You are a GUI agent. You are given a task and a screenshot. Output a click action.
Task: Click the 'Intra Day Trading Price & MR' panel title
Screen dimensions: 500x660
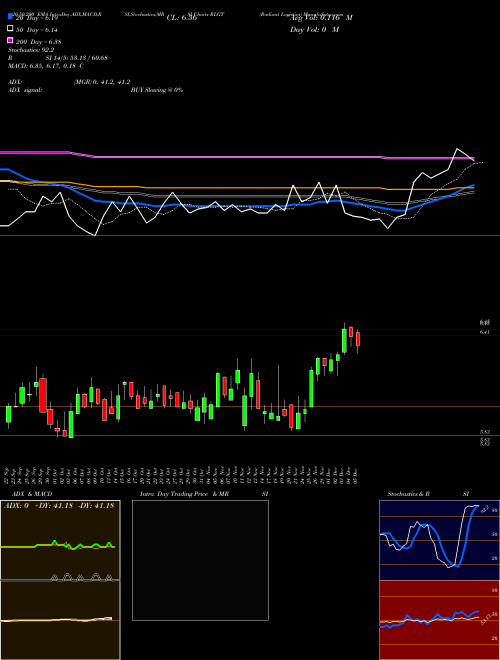[184, 494]
